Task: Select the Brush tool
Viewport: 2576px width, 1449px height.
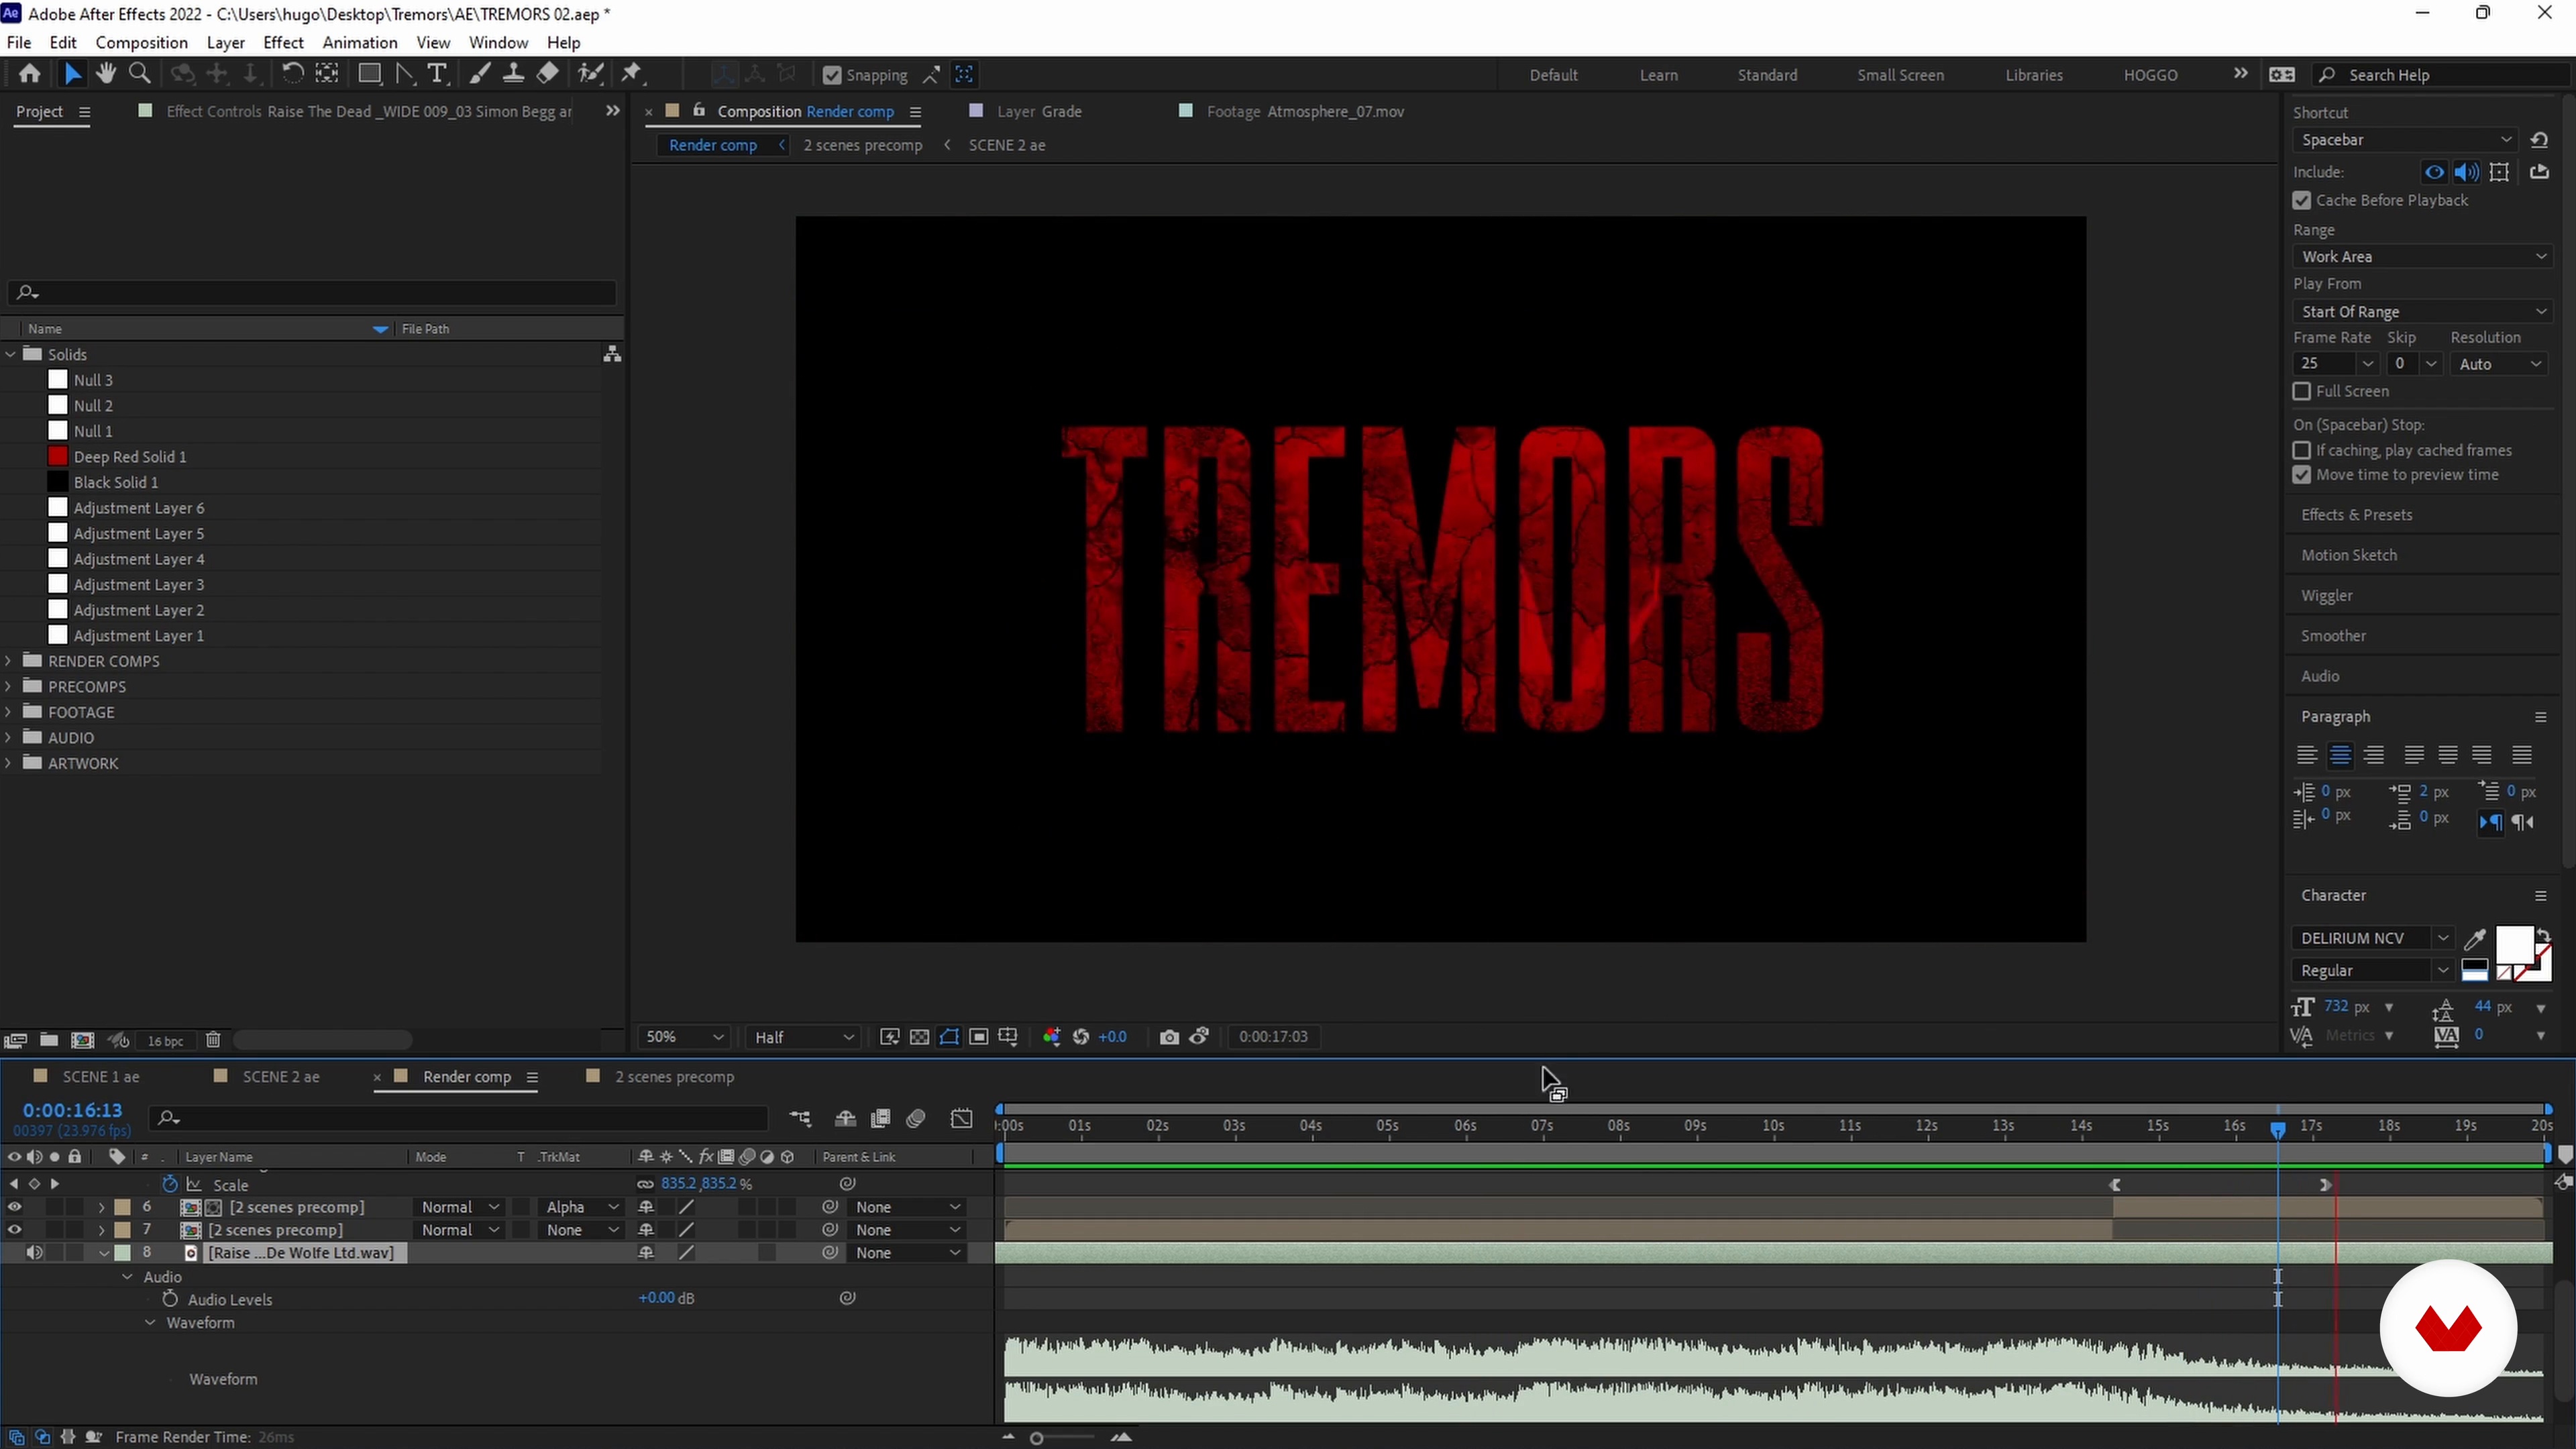Action: pos(480,74)
